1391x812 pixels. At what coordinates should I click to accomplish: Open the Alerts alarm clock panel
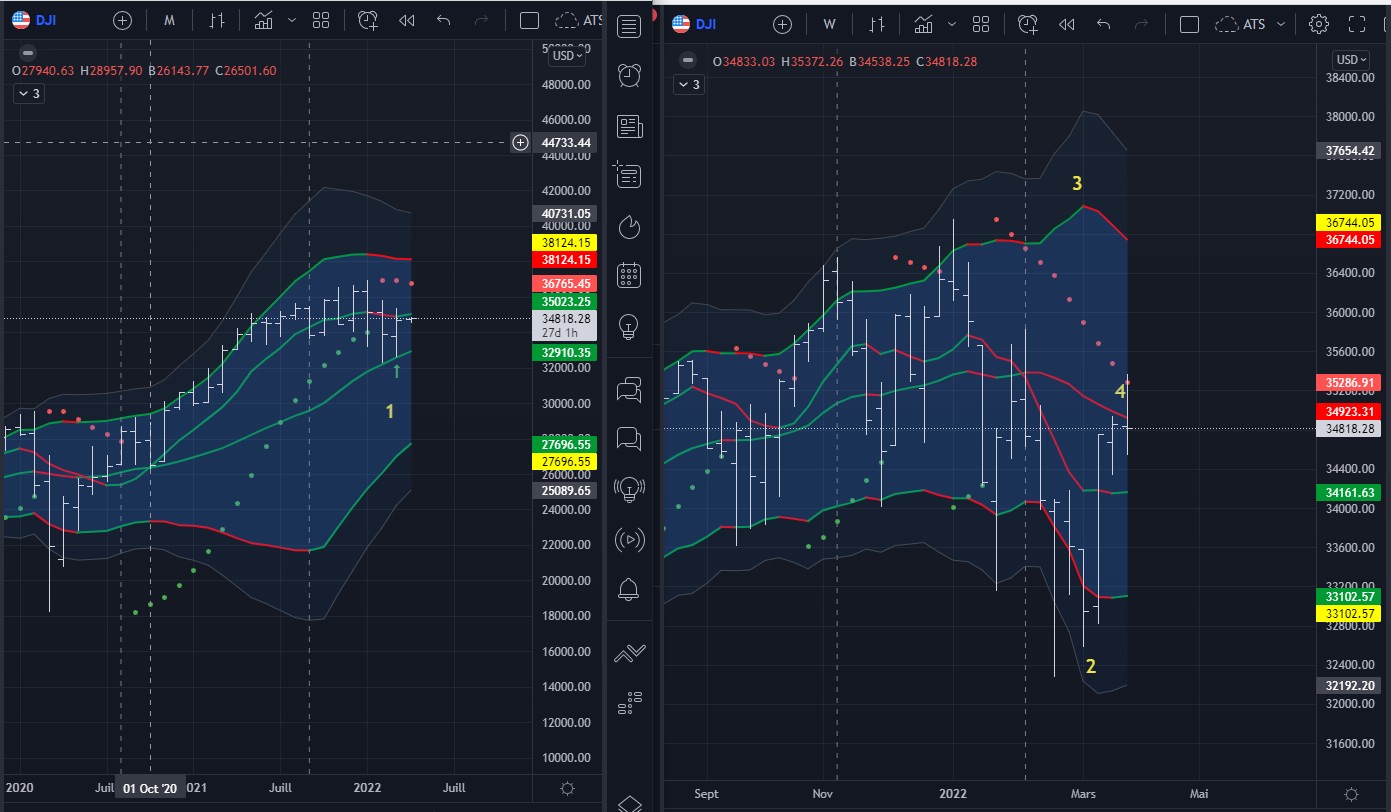pos(629,75)
